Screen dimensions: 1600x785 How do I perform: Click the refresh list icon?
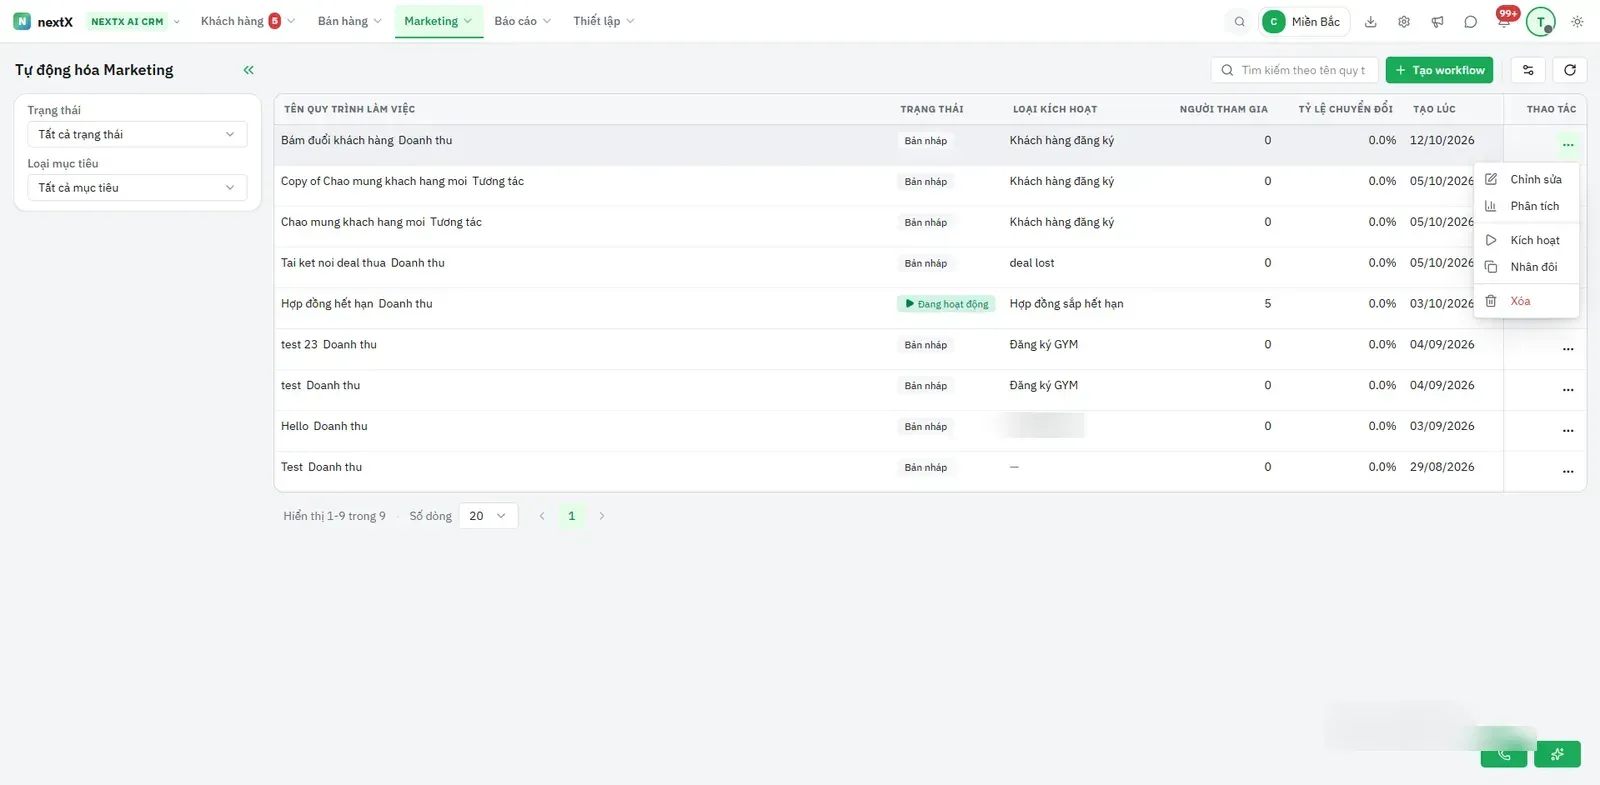tap(1570, 70)
